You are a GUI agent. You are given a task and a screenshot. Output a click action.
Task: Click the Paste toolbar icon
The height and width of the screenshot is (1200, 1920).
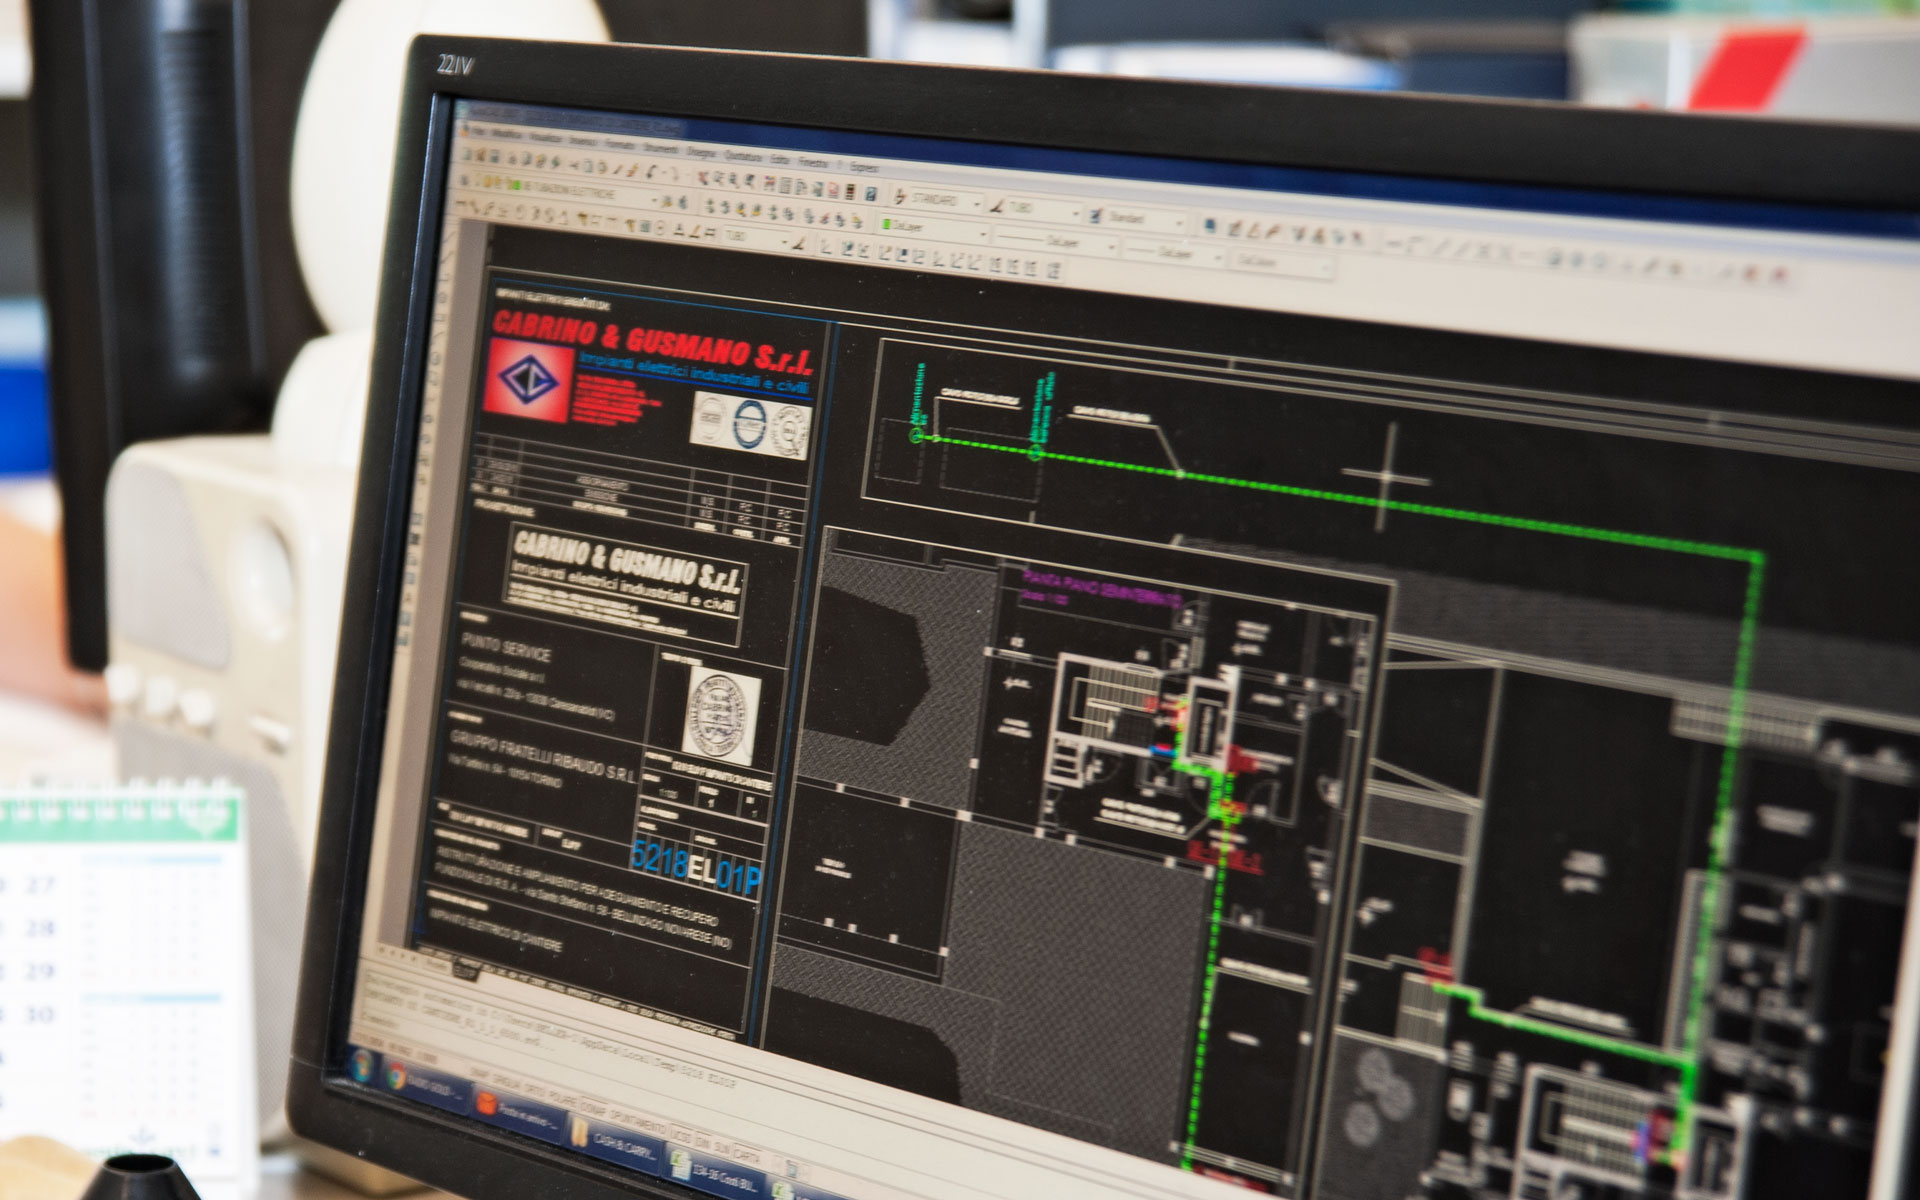(x=602, y=168)
